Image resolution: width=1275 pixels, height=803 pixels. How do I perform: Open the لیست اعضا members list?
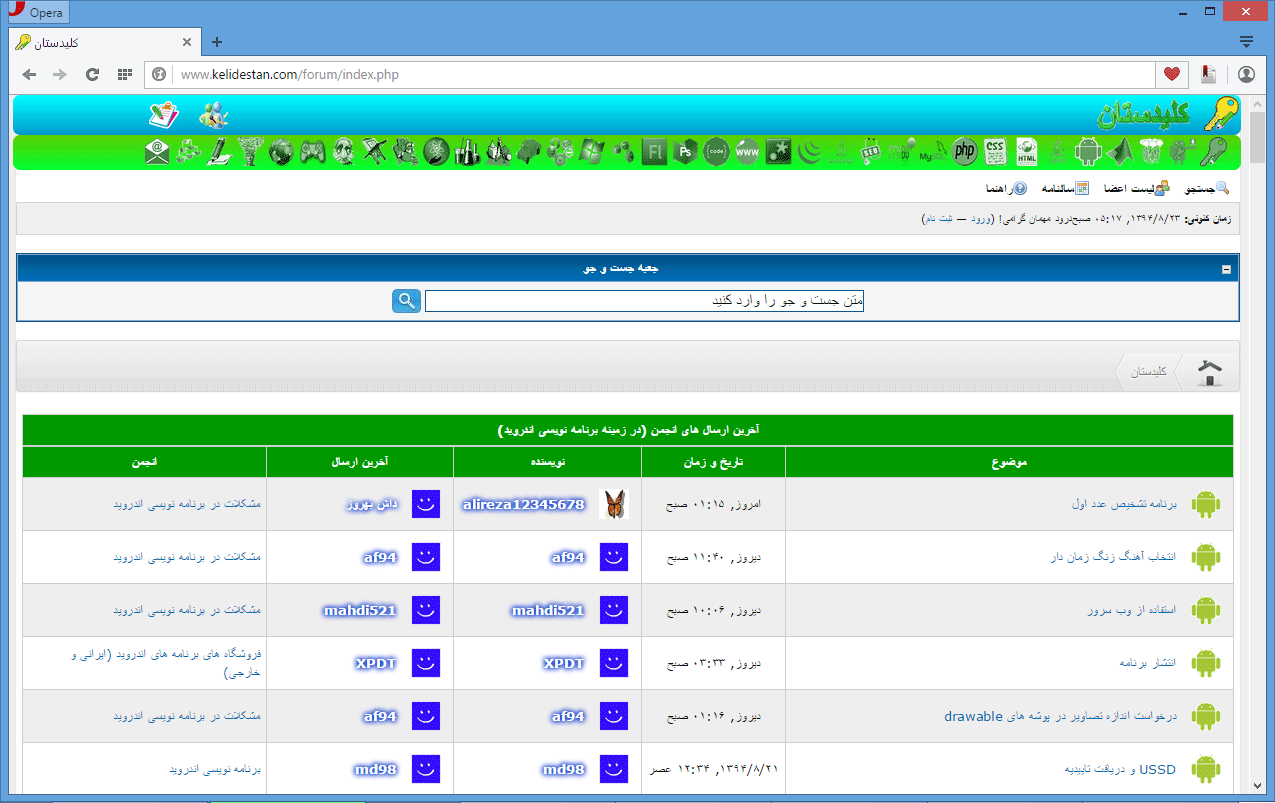pos(1137,189)
